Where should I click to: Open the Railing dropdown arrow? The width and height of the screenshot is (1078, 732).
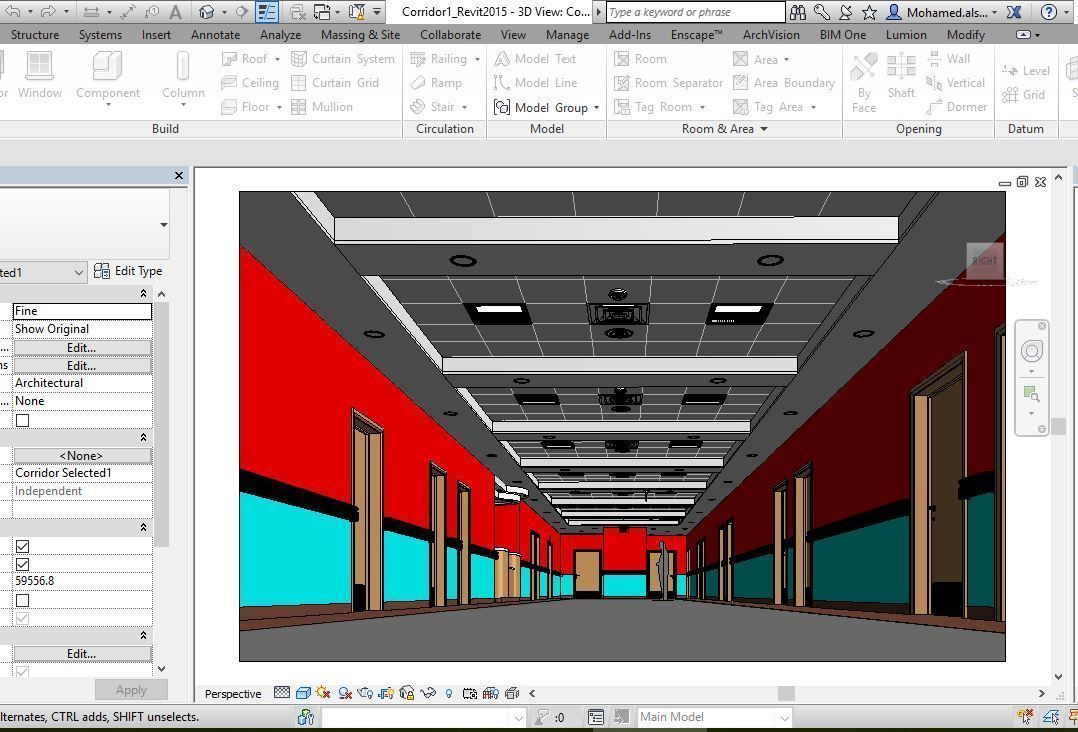[x=477, y=59]
